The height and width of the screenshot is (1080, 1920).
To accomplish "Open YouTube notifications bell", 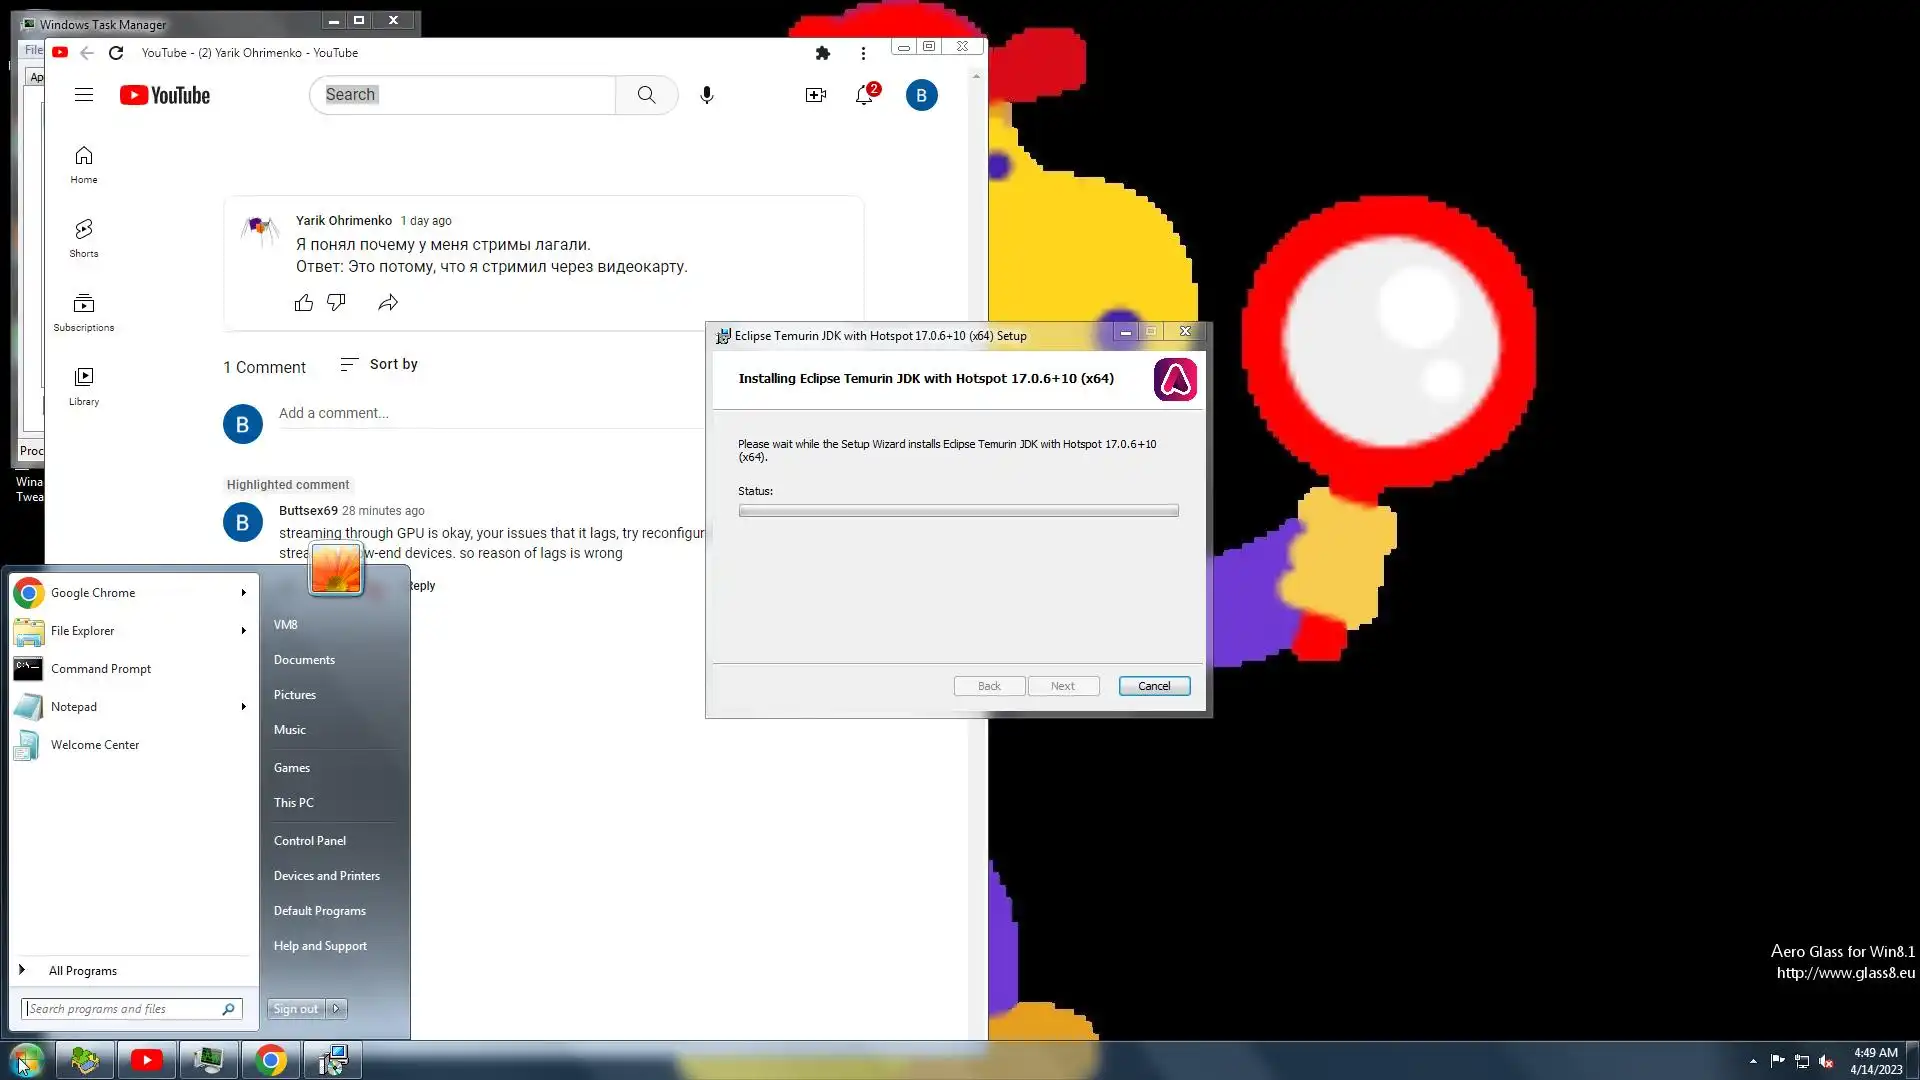I will [x=864, y=95].
